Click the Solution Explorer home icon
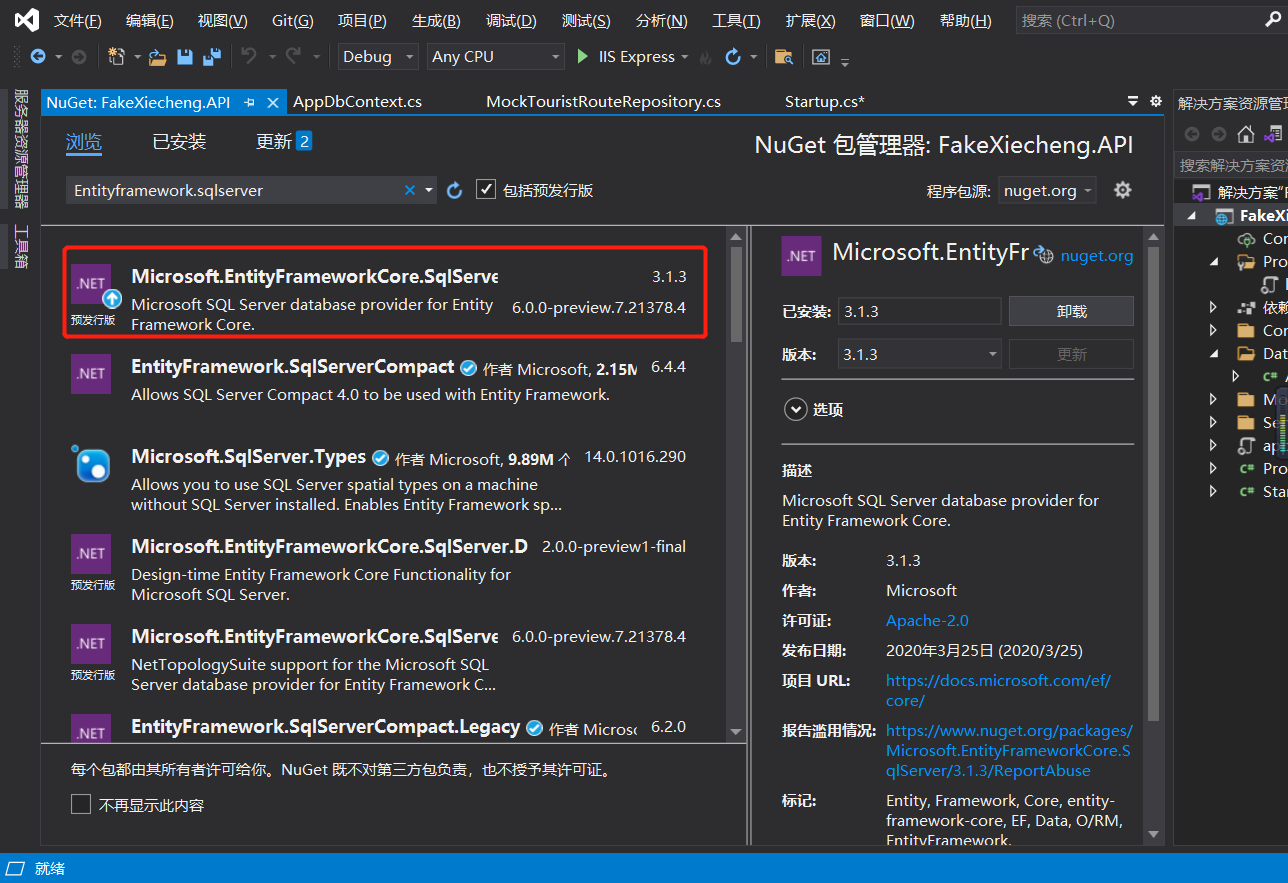 coord(1246,134)
